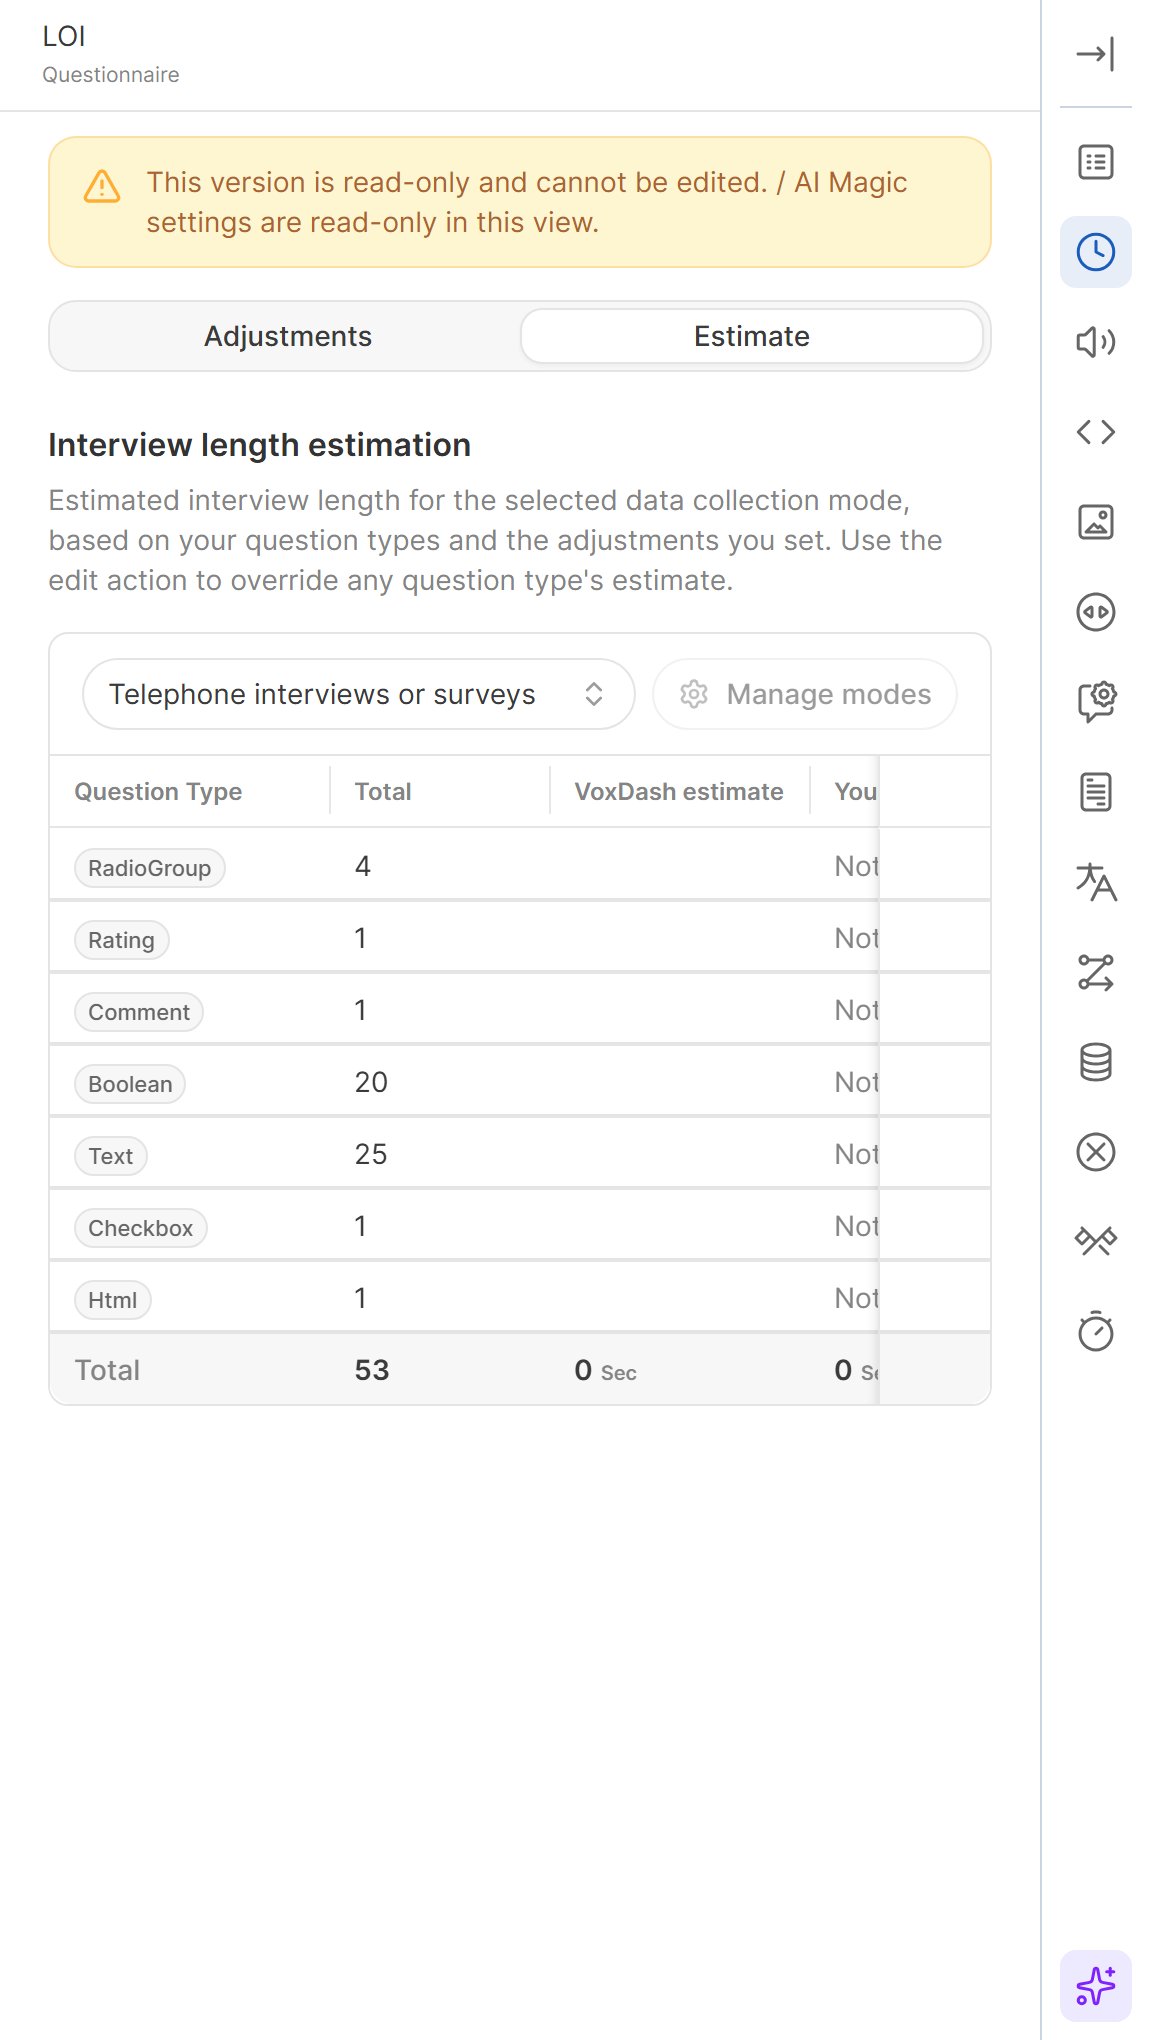Select the Comment question type tag
This screenshot has width=1150, height=2040.
tap(139, 1012)
